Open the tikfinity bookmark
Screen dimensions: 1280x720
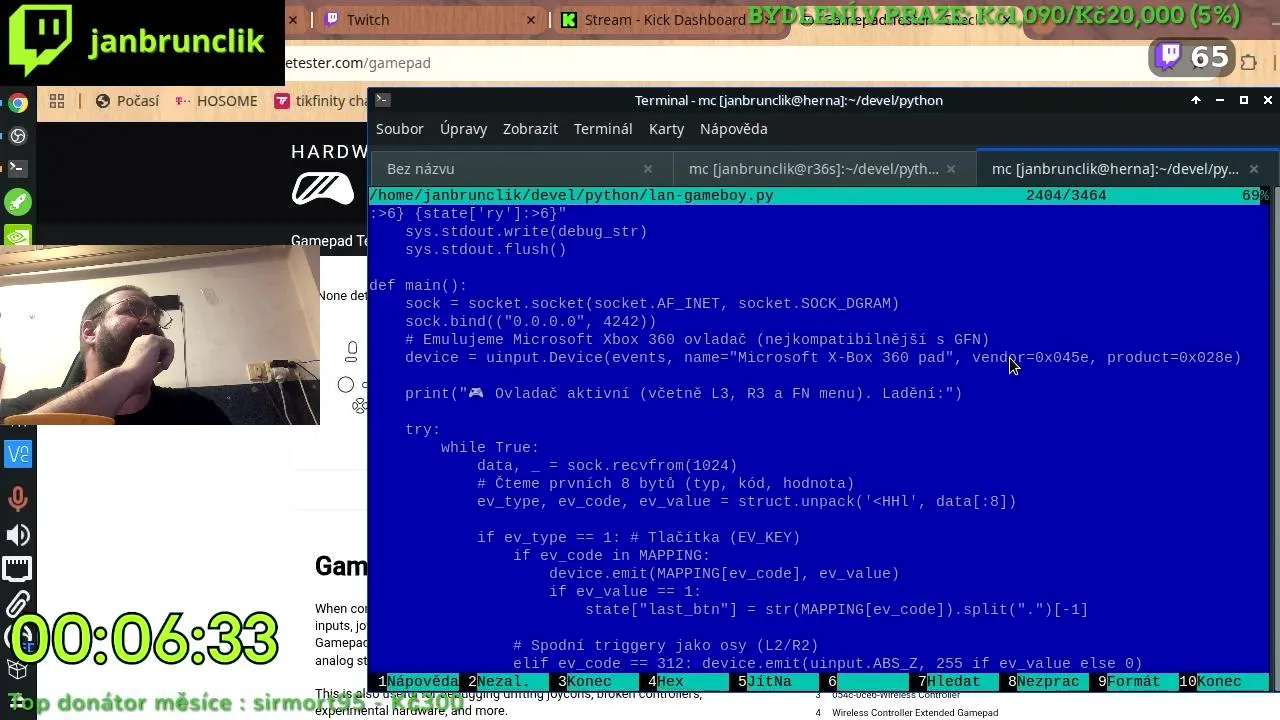(x=320, y=101)
